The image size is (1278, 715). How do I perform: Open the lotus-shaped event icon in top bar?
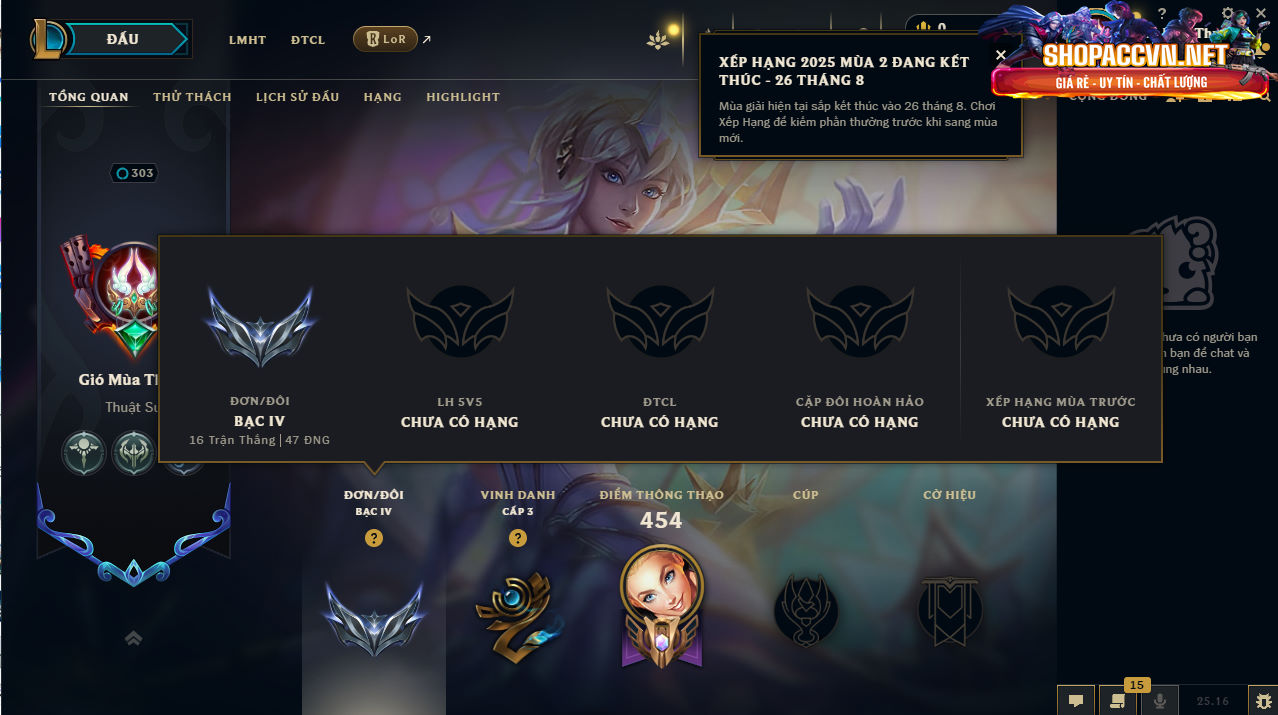(x=658, y=41)
